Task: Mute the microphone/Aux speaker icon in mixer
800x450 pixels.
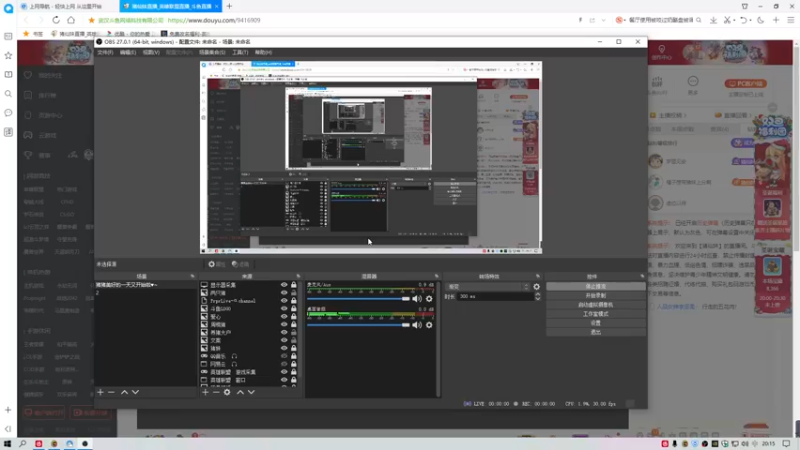Action: [417, 298]
